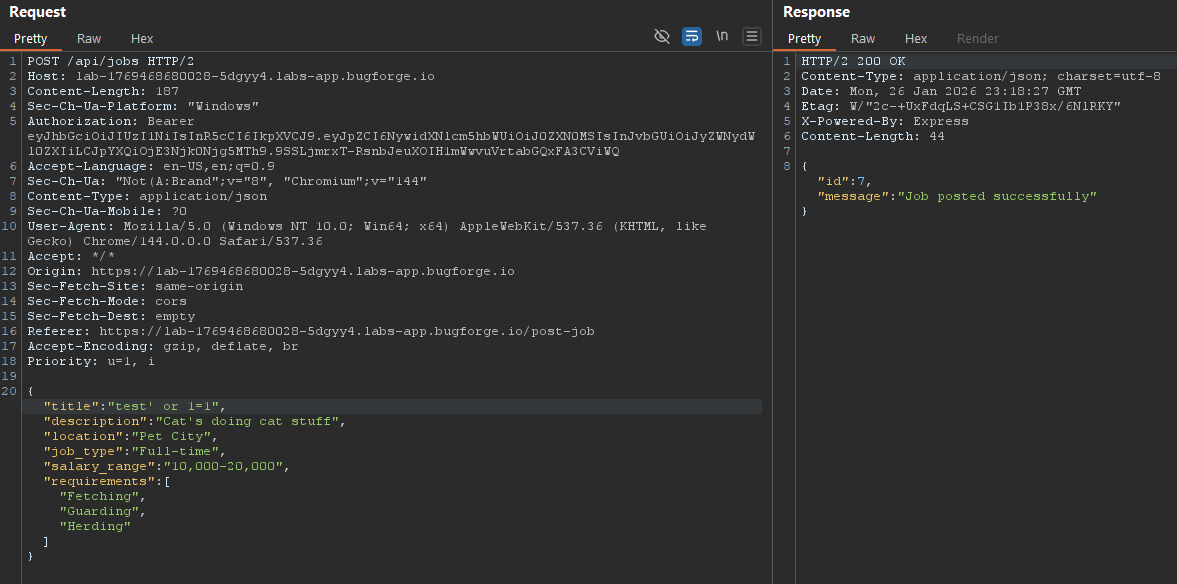
Task: Click the Authorization: Bearer header line
Action: (111, 121)
